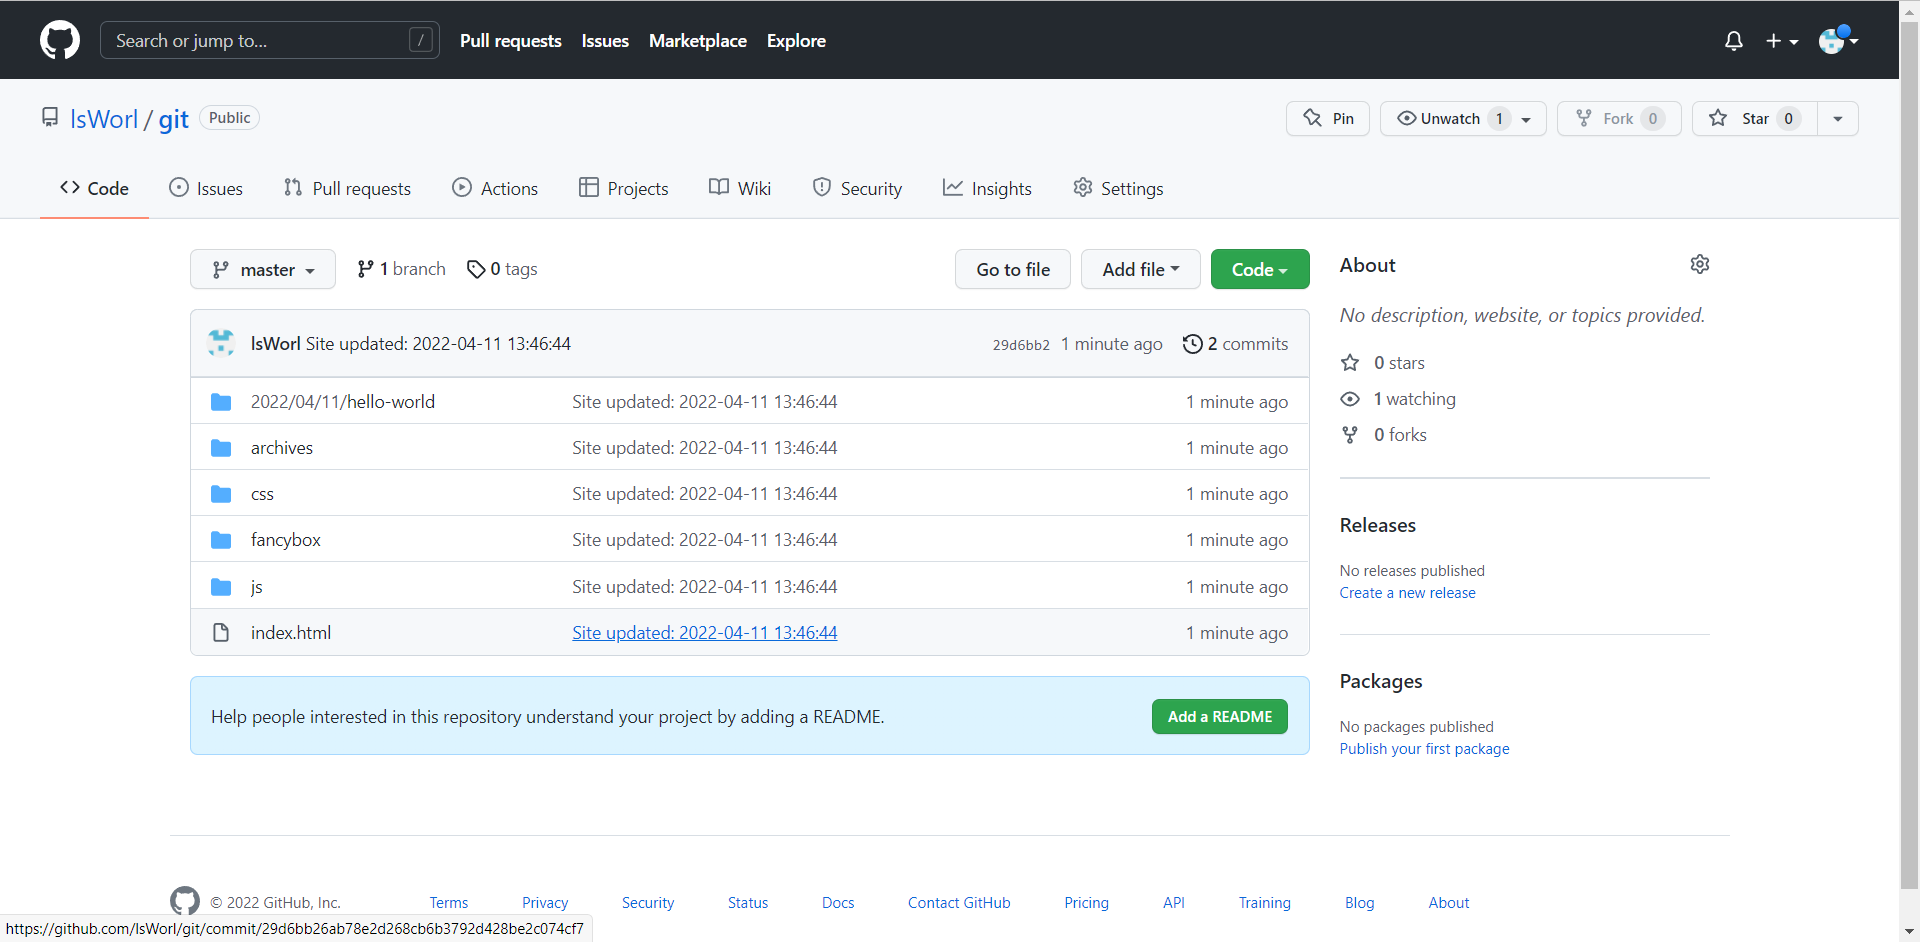Open the Settings tab
1920x942 pixels.
point(1118,188)
